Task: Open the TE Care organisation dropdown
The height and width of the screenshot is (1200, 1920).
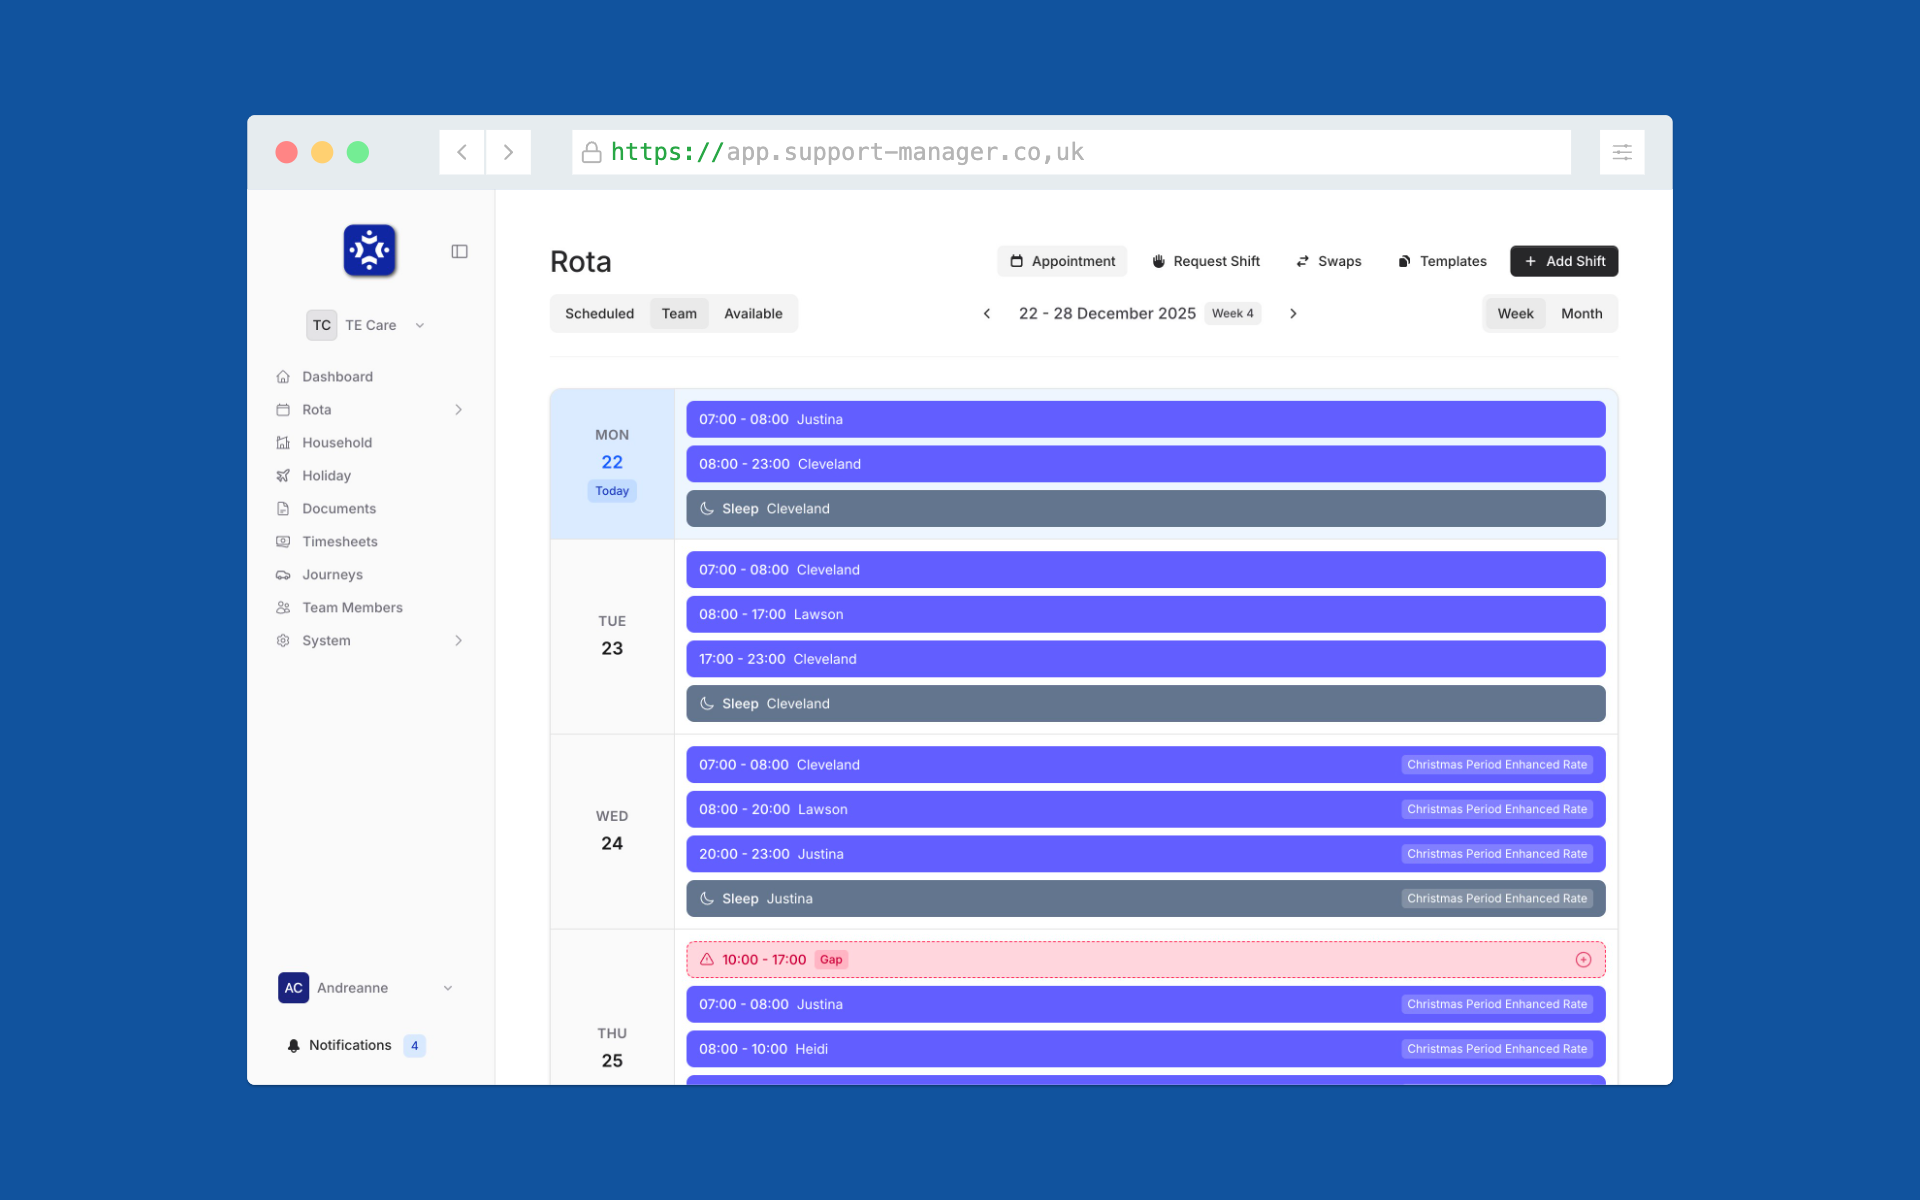Action: pyautogui.click(x=419, y=325)
